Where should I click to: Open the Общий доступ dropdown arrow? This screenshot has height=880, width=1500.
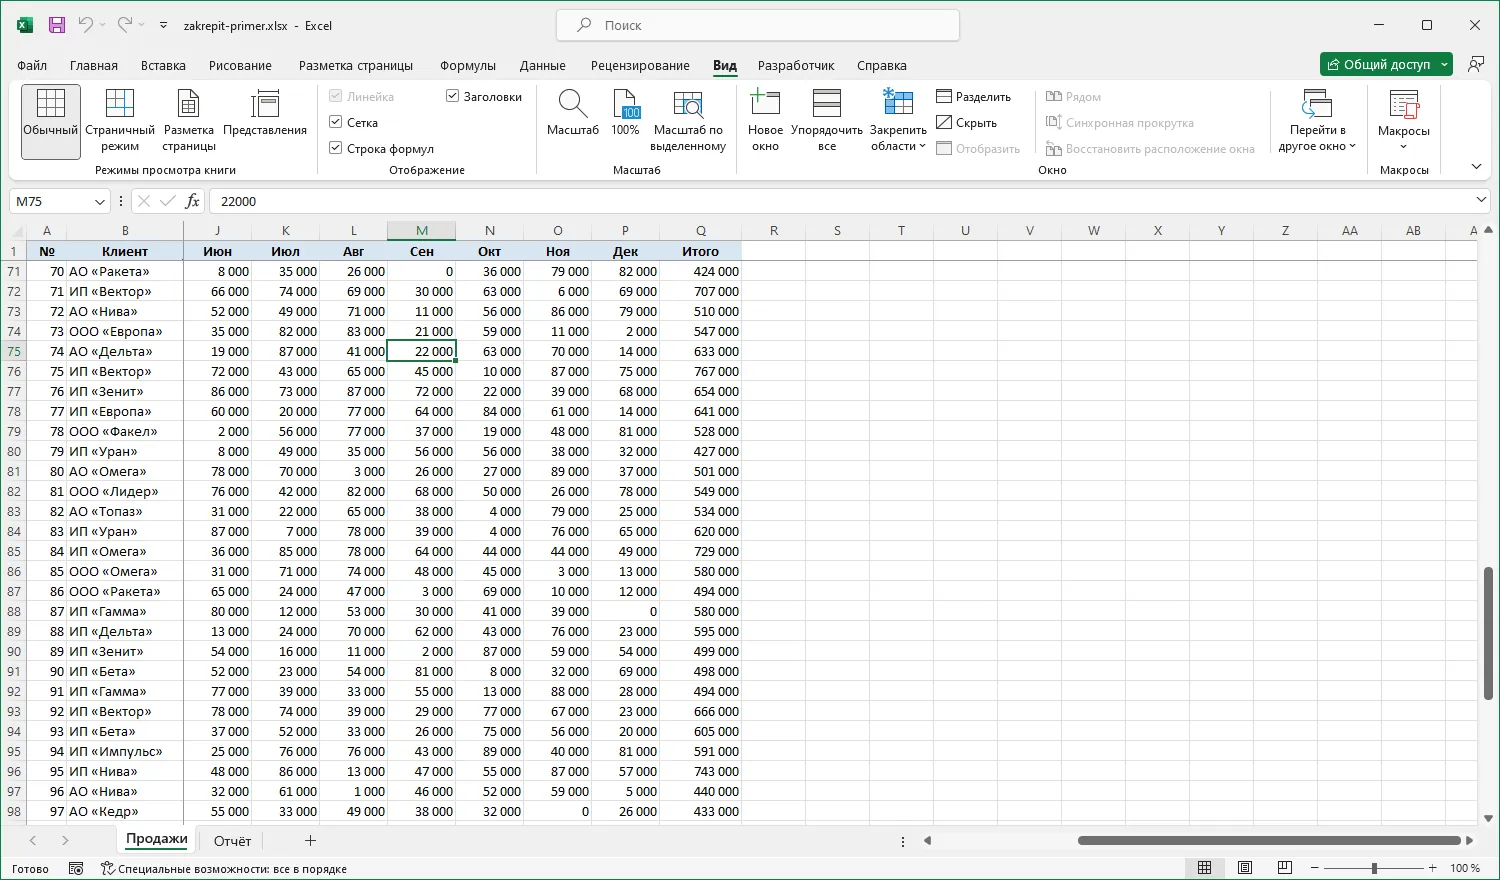(1444, 65)
